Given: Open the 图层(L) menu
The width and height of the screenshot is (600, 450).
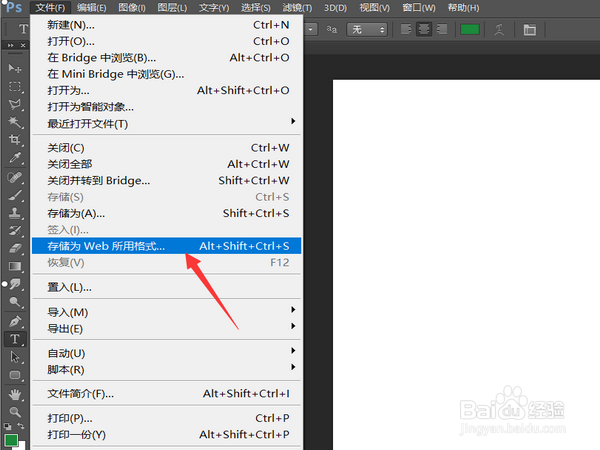Looking at the screenshot, I should (172, 8).
